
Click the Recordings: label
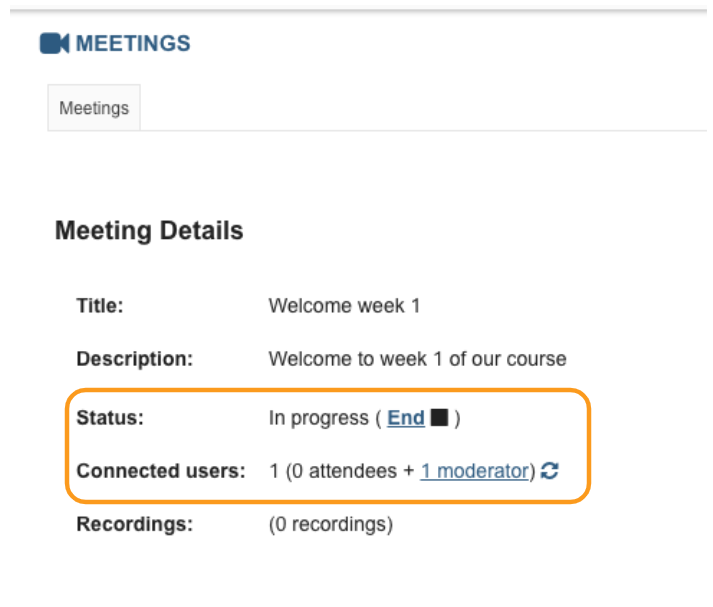(x=135, y=524)
